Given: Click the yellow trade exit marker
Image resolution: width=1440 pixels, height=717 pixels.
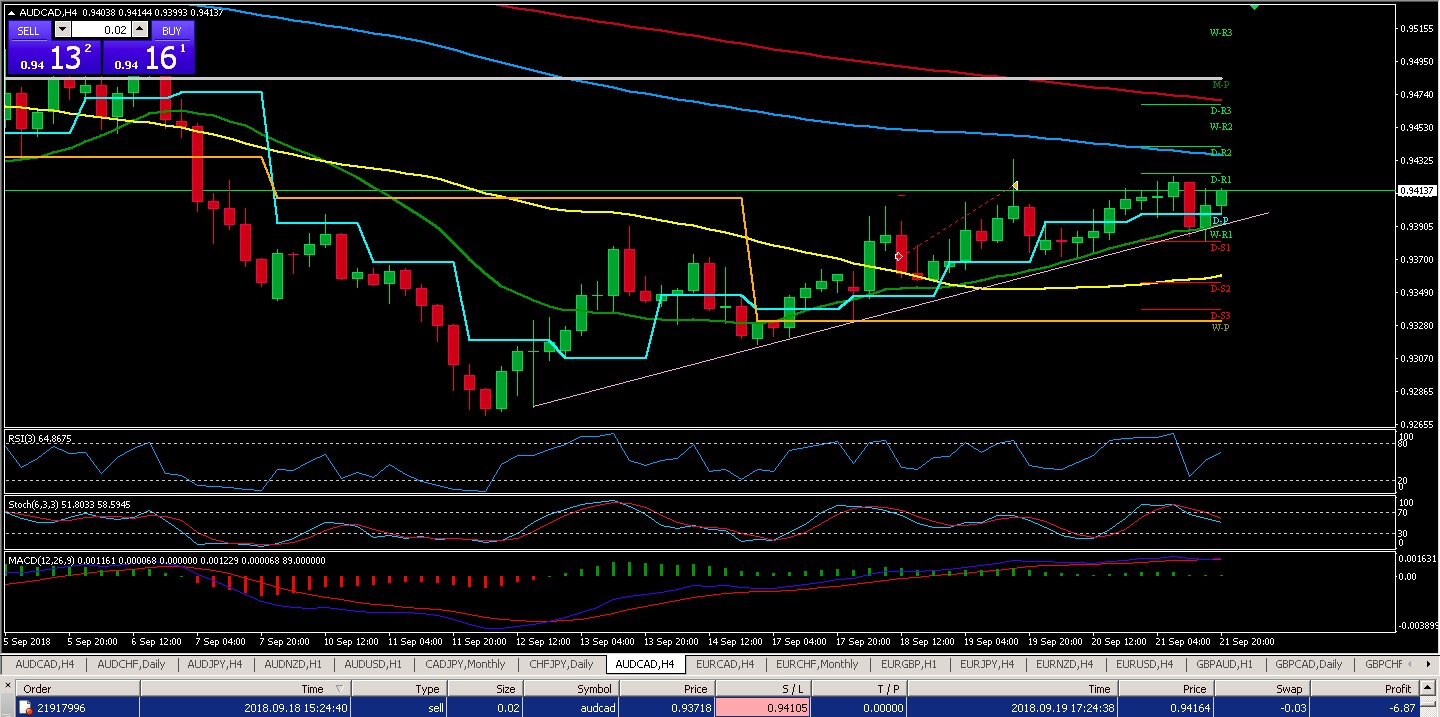Looking at the screenshot, I should pyautogui.click(x=1015, y=185).
